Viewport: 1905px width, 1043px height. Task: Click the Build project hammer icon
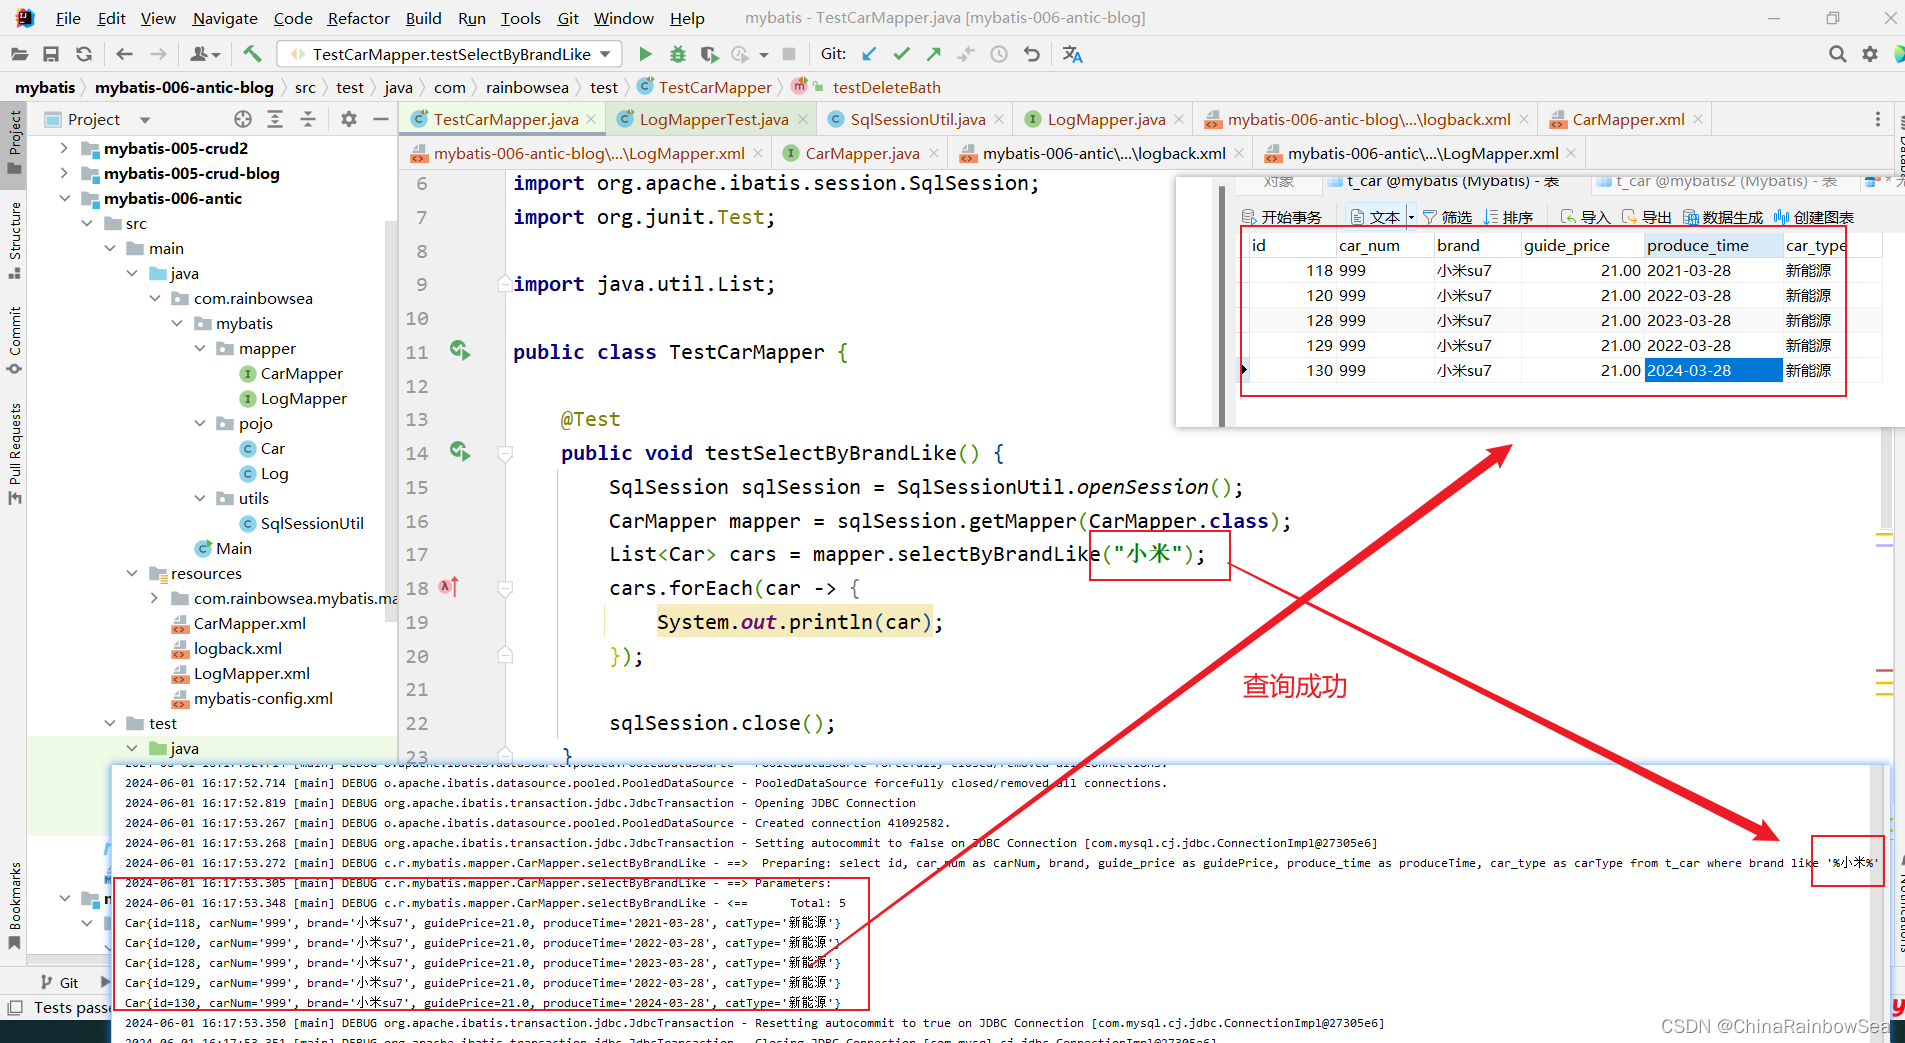point(252,54)
